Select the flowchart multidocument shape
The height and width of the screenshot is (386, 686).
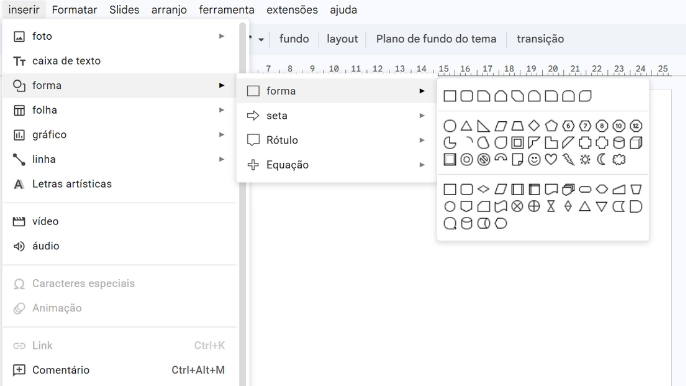(x=568, y=189)
